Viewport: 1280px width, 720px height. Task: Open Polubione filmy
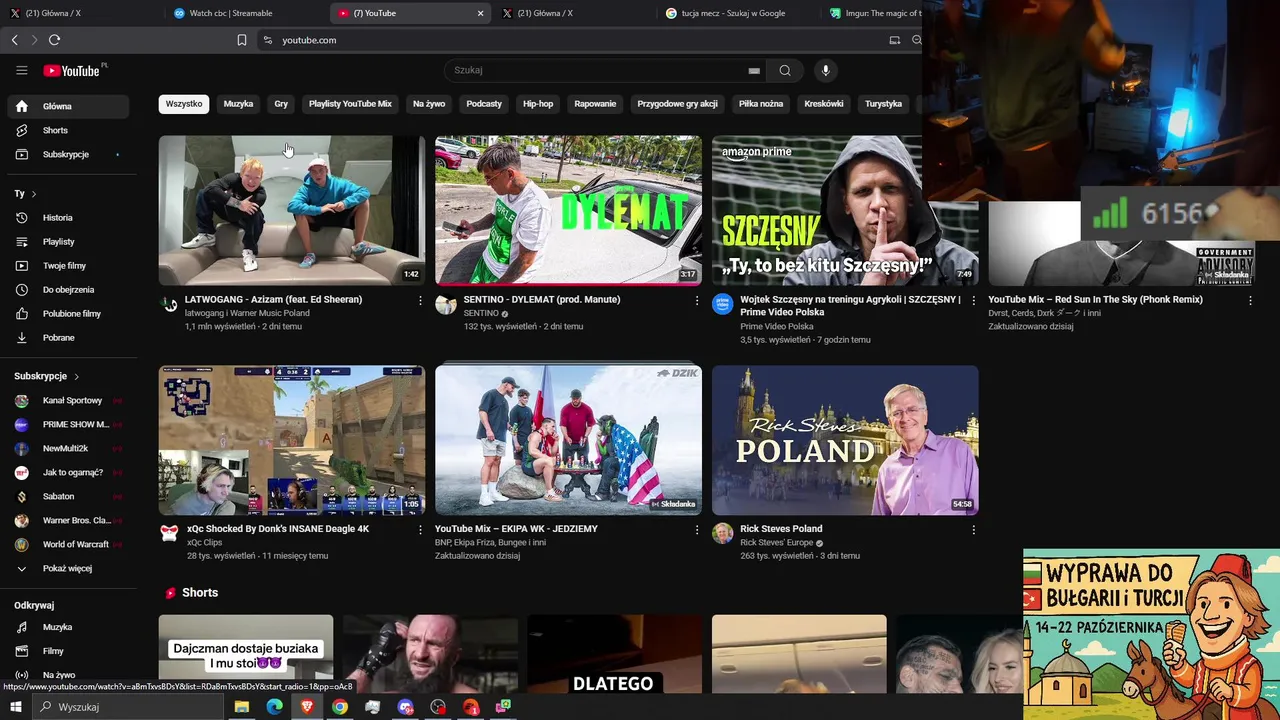(x=68, y=313)
